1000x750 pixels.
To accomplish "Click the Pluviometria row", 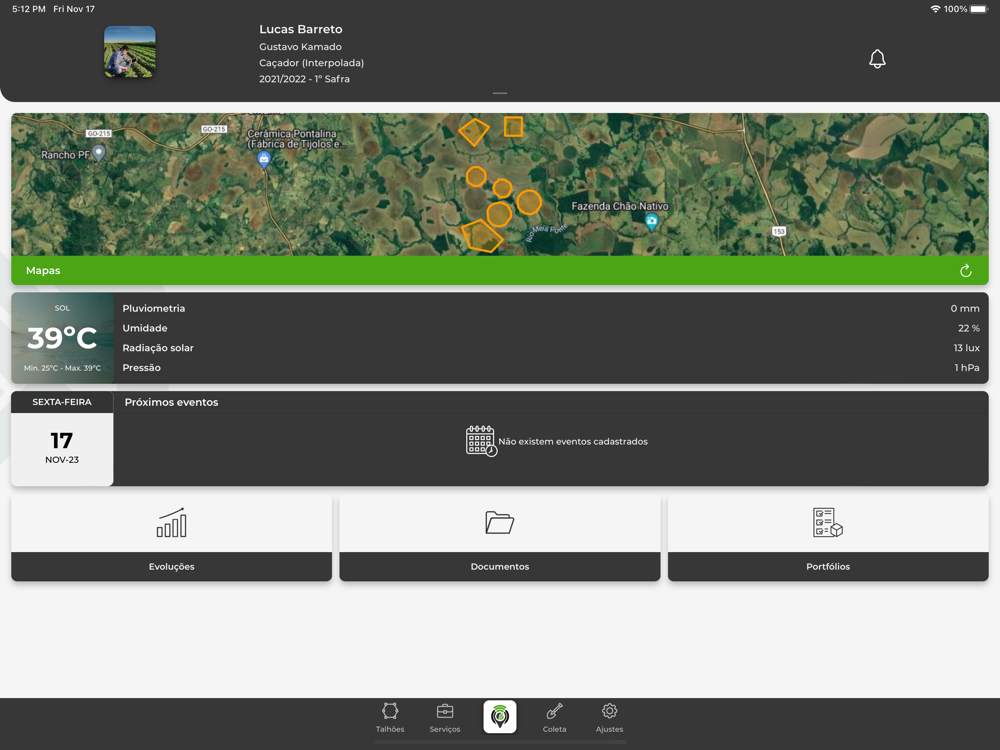I will (x=551, y=308).
